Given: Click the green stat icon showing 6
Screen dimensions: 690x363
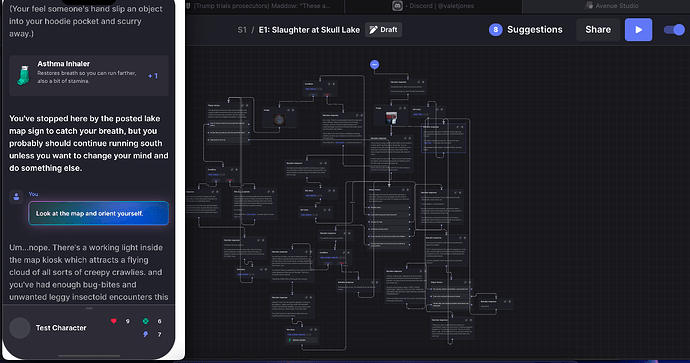Looking at the screenshot, I should pos(146,321).
